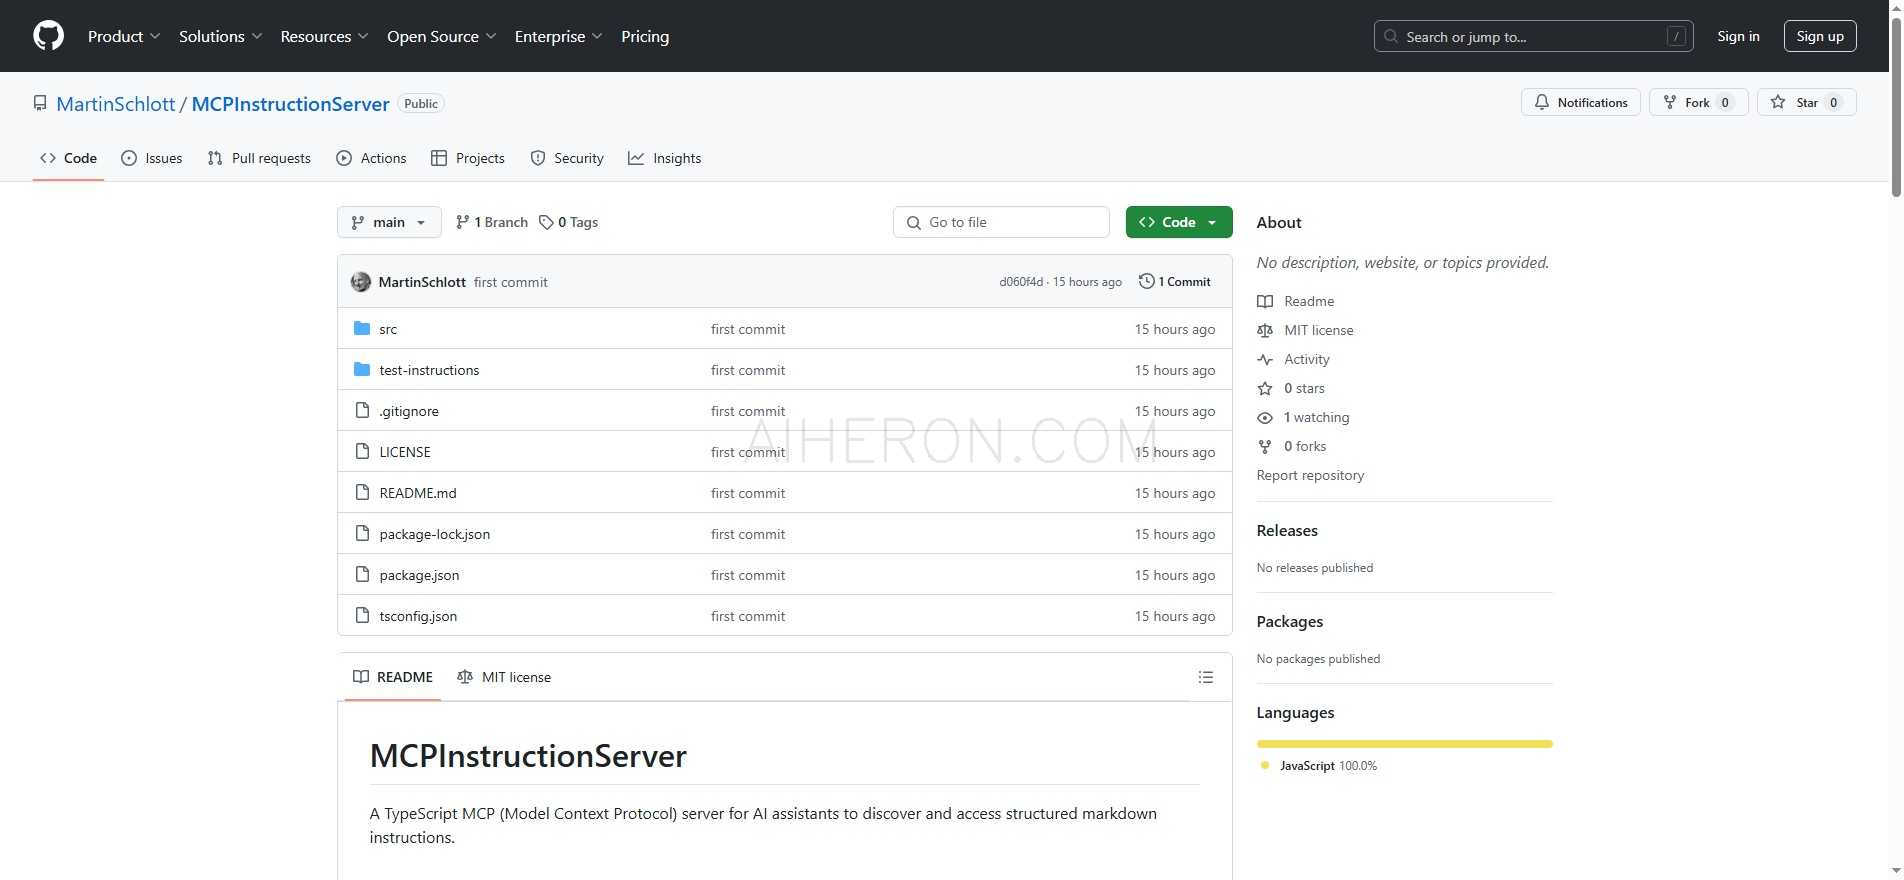
Task: Open the Packages heading link
Action: click(x=1289, y=621)
